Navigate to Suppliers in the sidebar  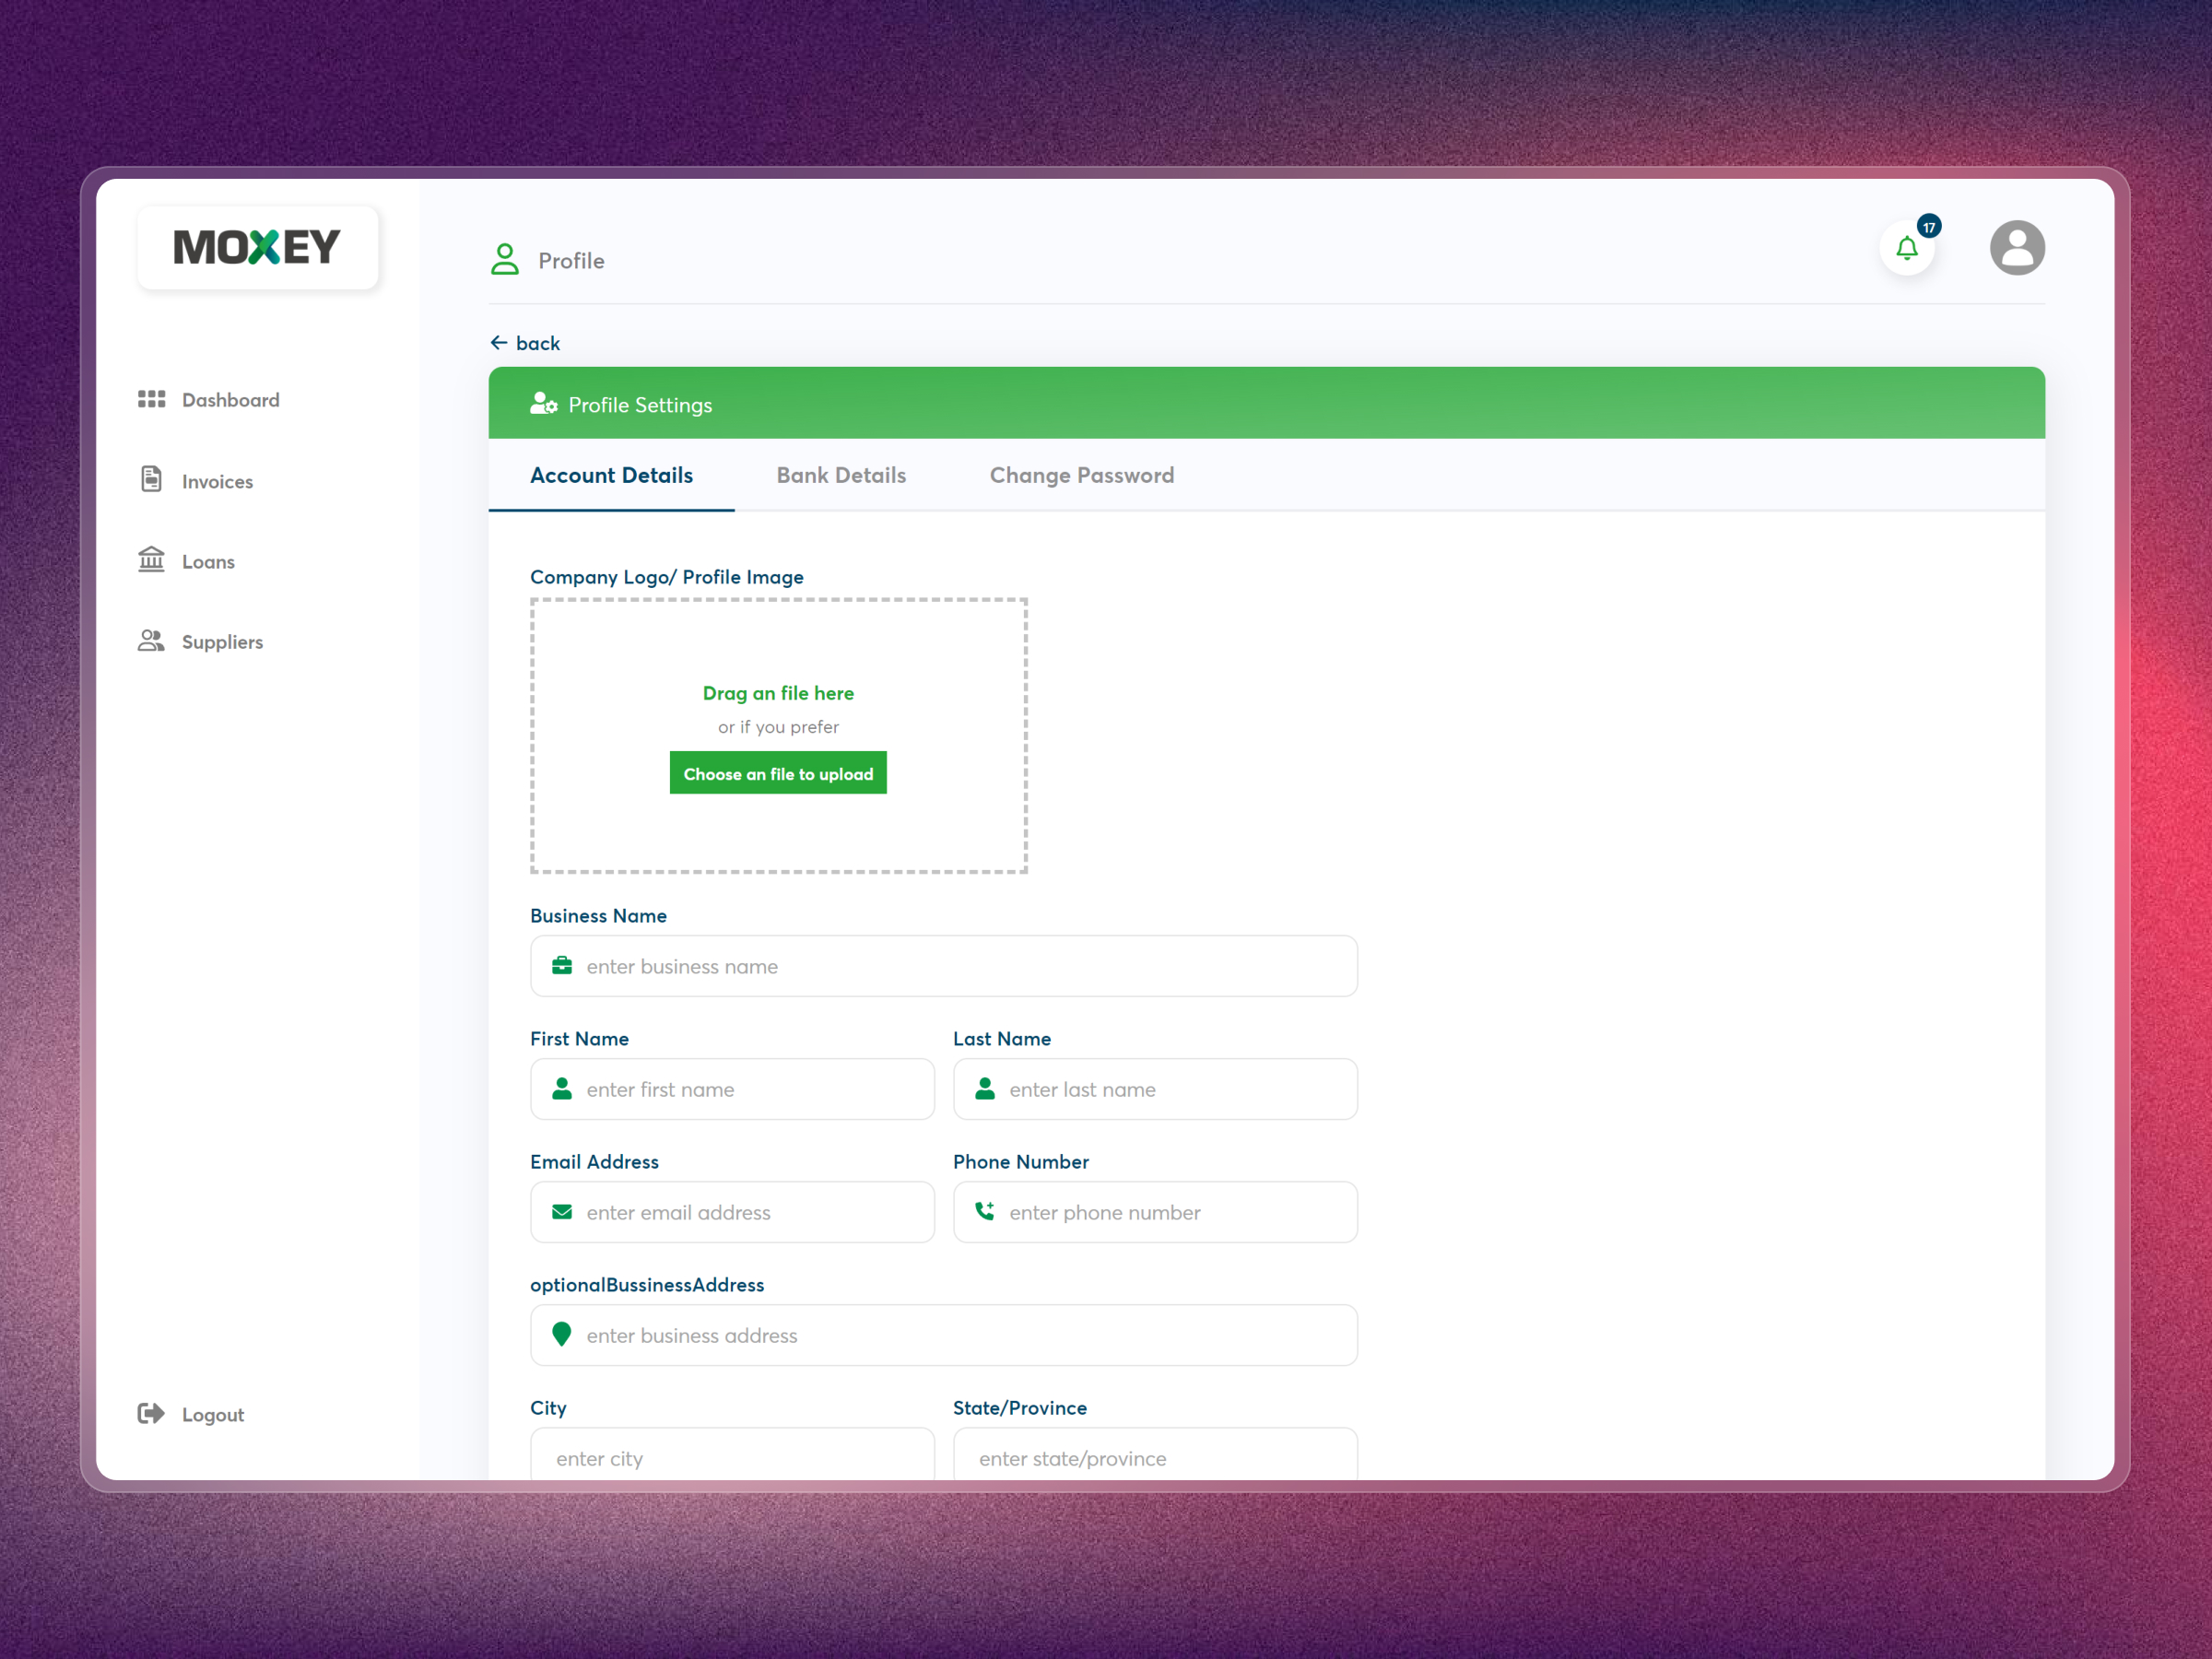222,641
